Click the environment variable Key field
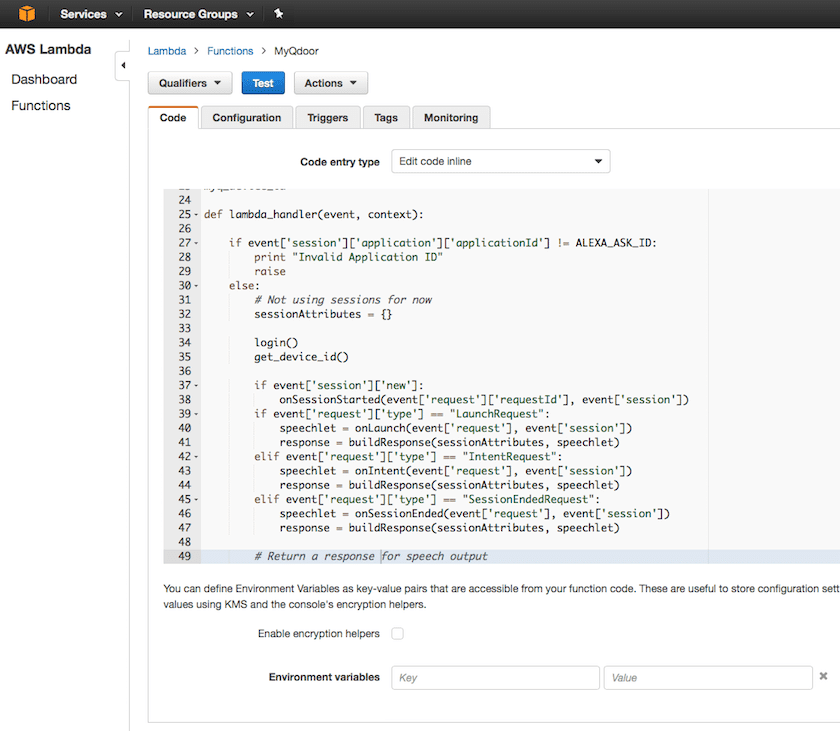This screenshot has width=840, height=731. (x=496, y=677)
